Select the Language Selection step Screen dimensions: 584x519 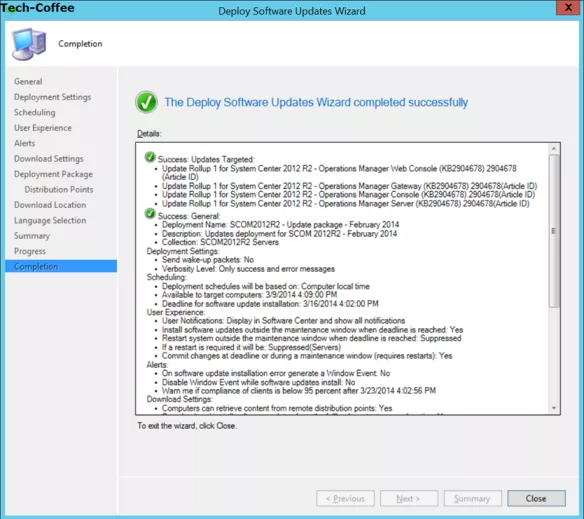click(50, 221)
